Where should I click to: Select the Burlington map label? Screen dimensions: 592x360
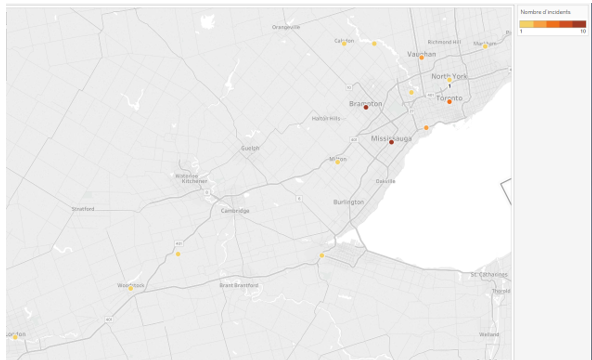(x=348, y=202)
